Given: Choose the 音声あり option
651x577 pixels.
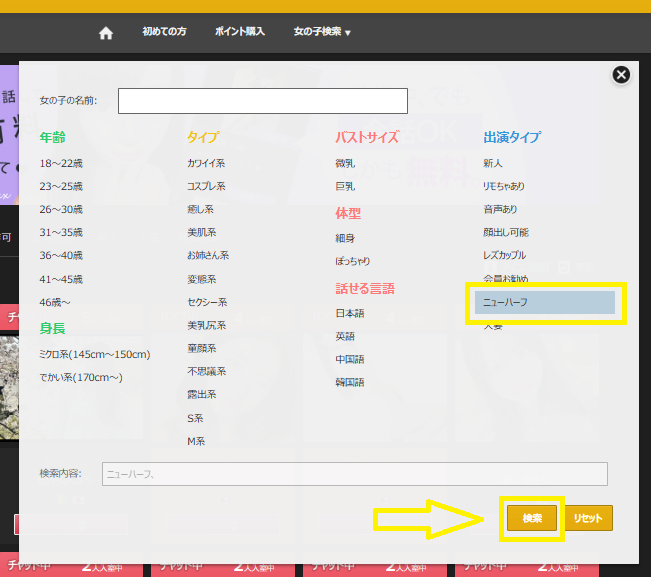Looking at the screenshot, I should pos(502,209).
